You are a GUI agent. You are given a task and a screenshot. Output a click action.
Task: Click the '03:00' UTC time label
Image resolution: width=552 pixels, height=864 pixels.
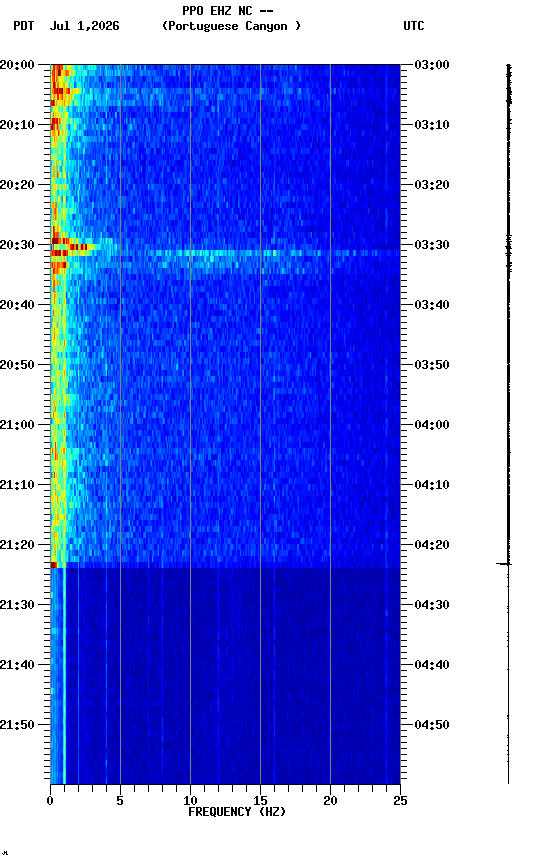[432, 65]
